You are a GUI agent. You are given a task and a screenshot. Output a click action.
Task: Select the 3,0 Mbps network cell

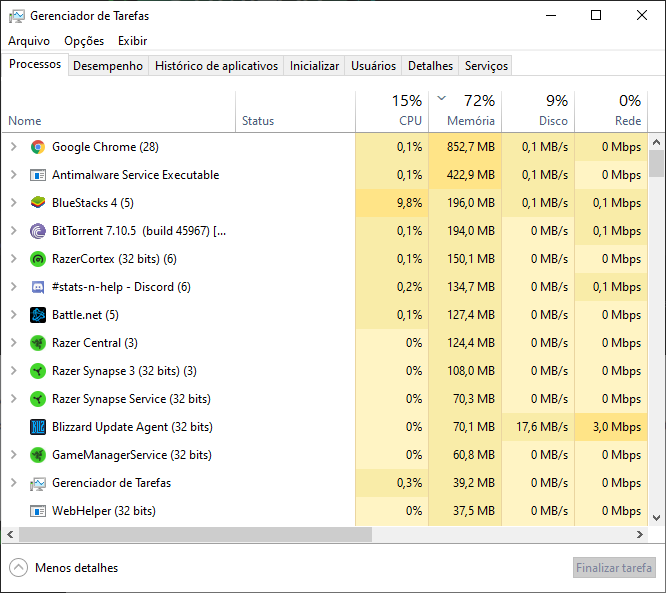point(611,427)
